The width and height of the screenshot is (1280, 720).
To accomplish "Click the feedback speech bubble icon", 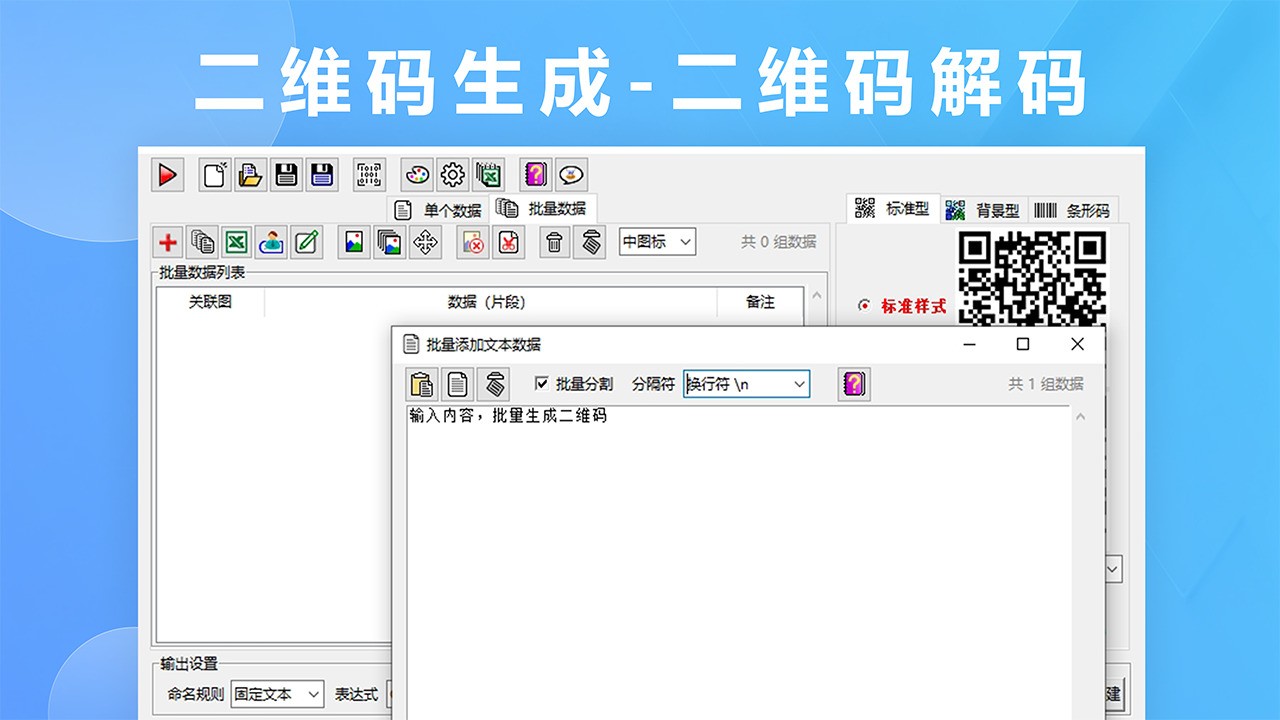I will (572, 174).
